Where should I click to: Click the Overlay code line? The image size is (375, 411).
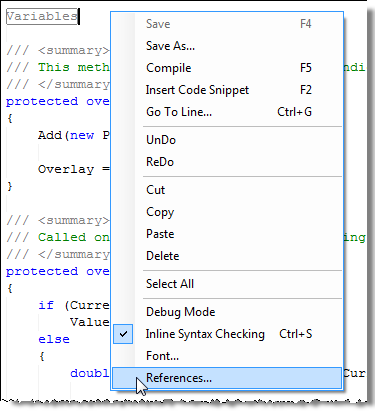tap(74, 169)
